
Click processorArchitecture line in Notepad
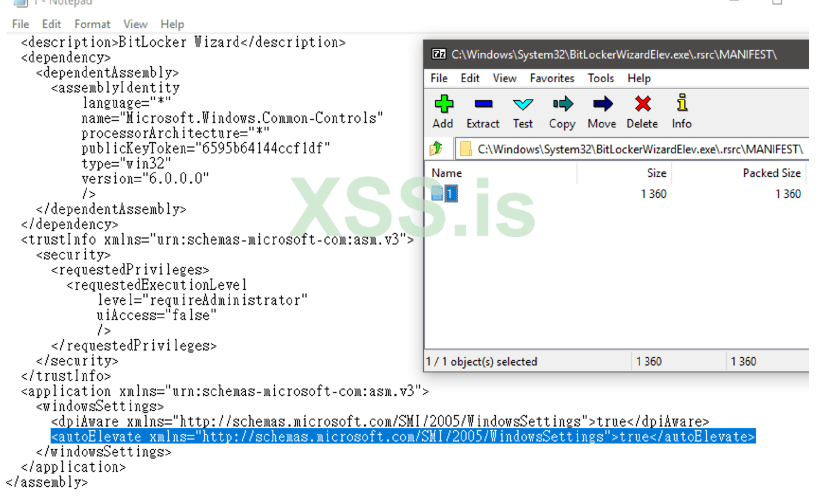click(176, 133)
